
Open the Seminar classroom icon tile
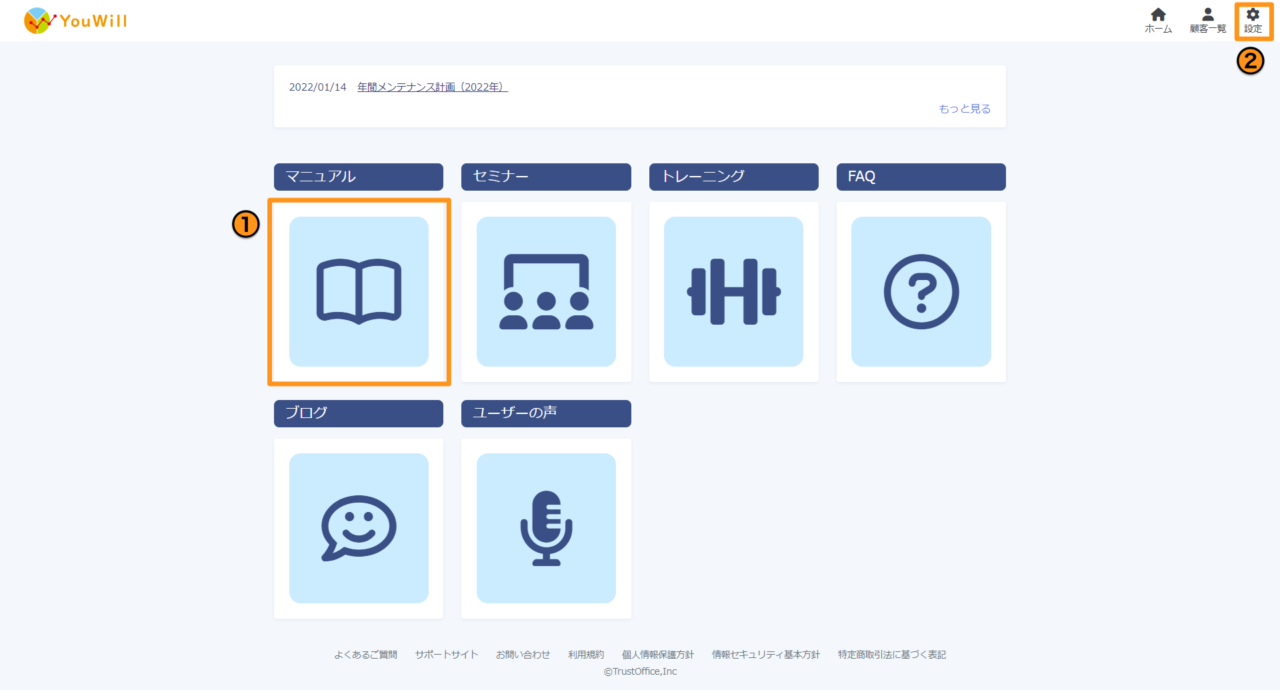pyautogui.click(x=546, y=291)
